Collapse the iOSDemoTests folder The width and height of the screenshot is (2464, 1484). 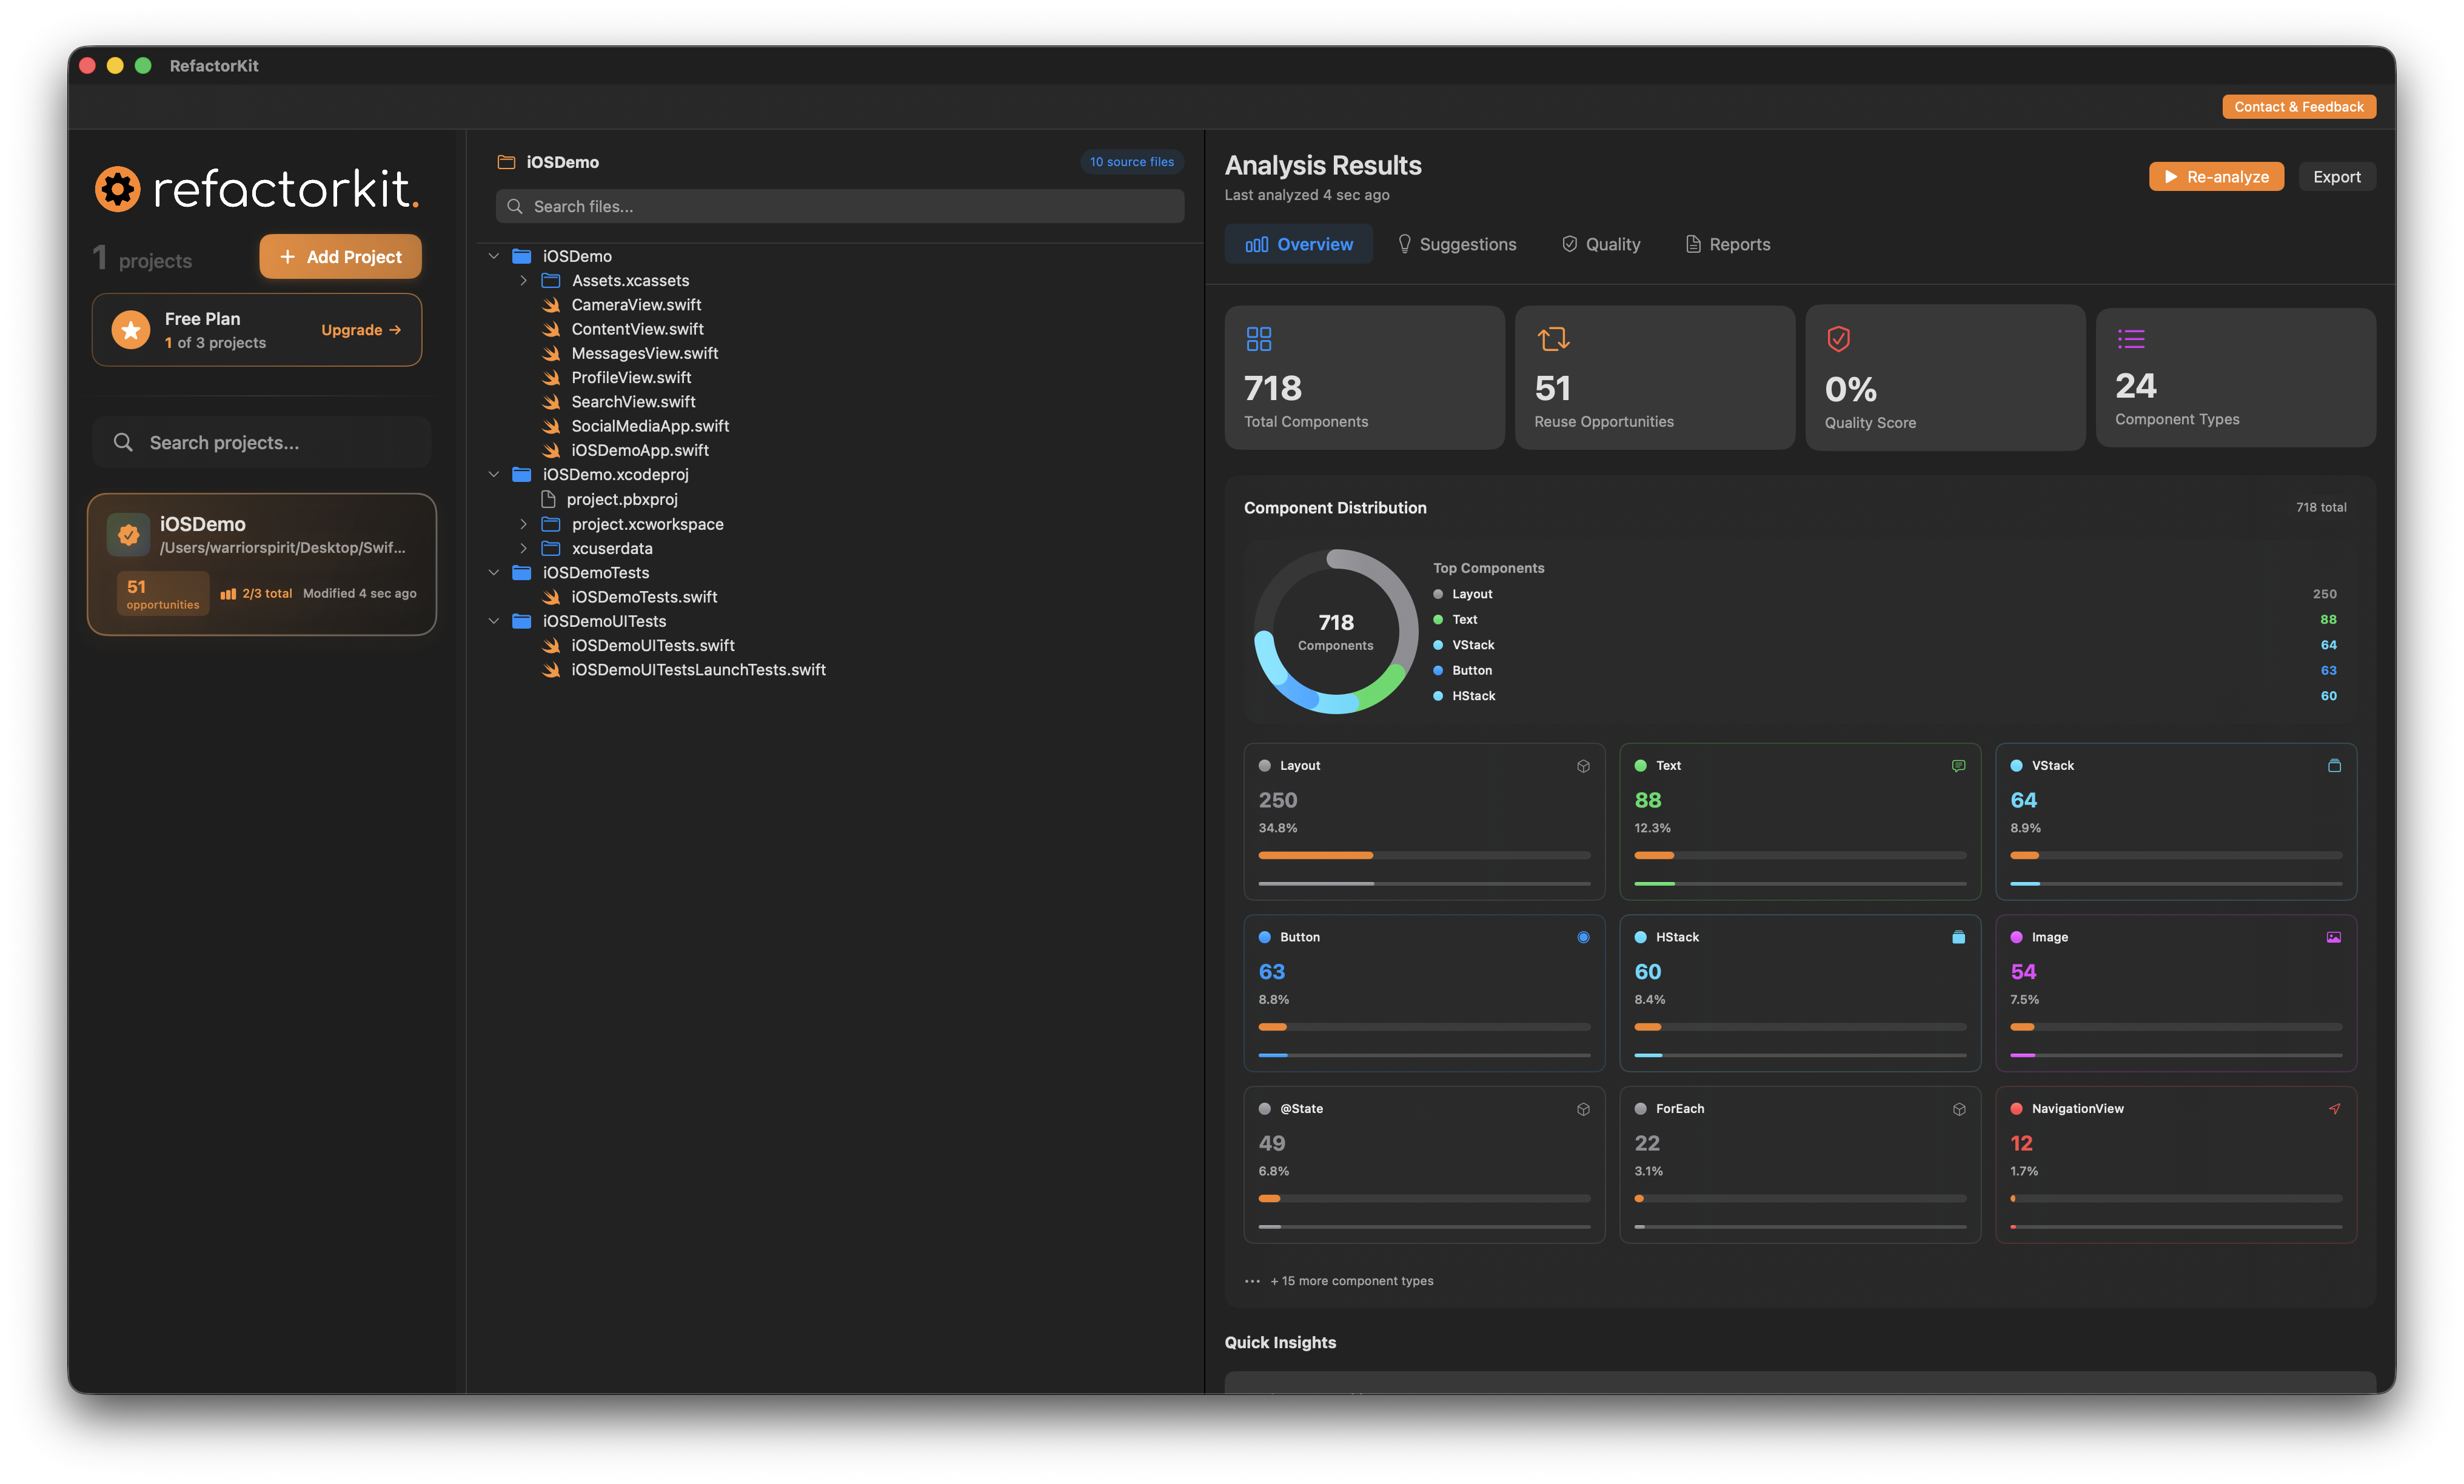493,572
